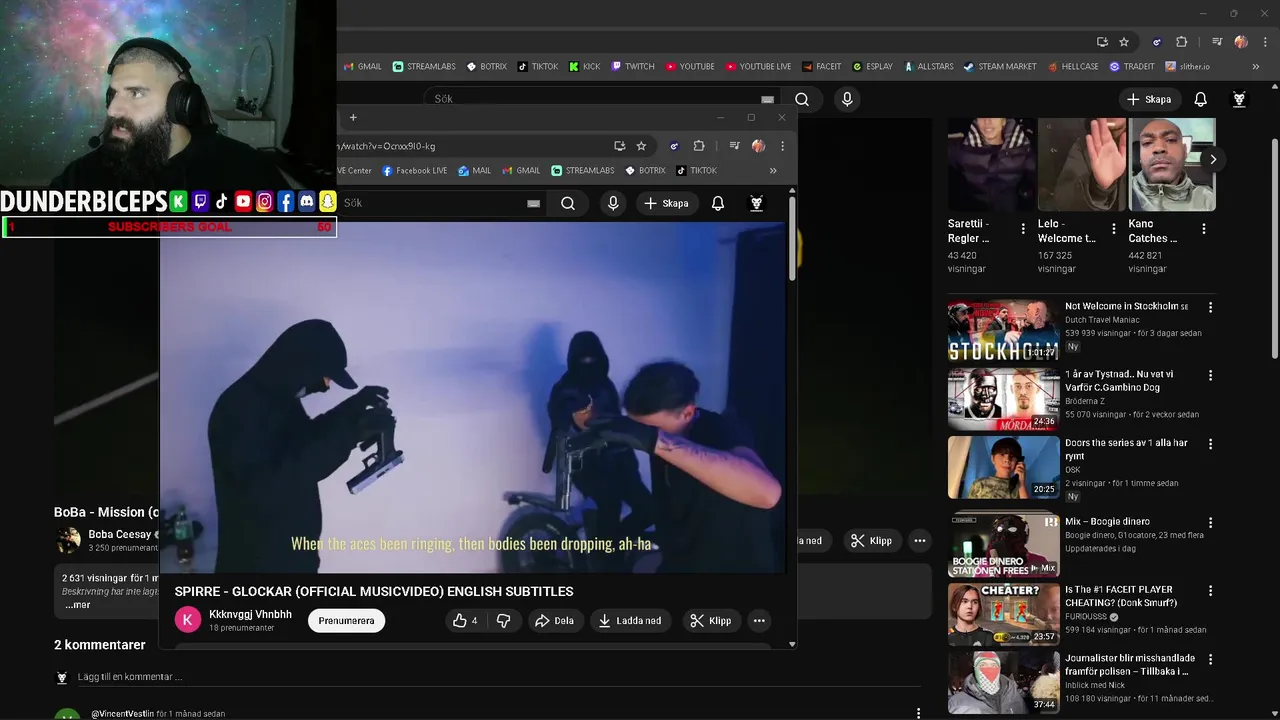Screen dimensions: 1280x720
Task: Open options for Mix – Boogie dinero
Action: coord(1211,523)
